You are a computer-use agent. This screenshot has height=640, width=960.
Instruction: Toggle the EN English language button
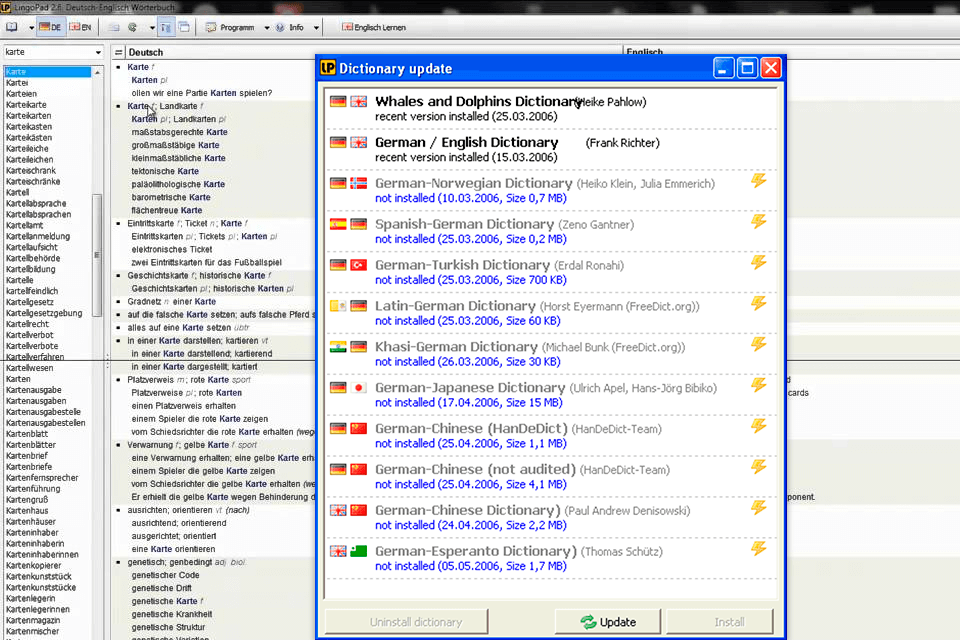click(80, 28)
